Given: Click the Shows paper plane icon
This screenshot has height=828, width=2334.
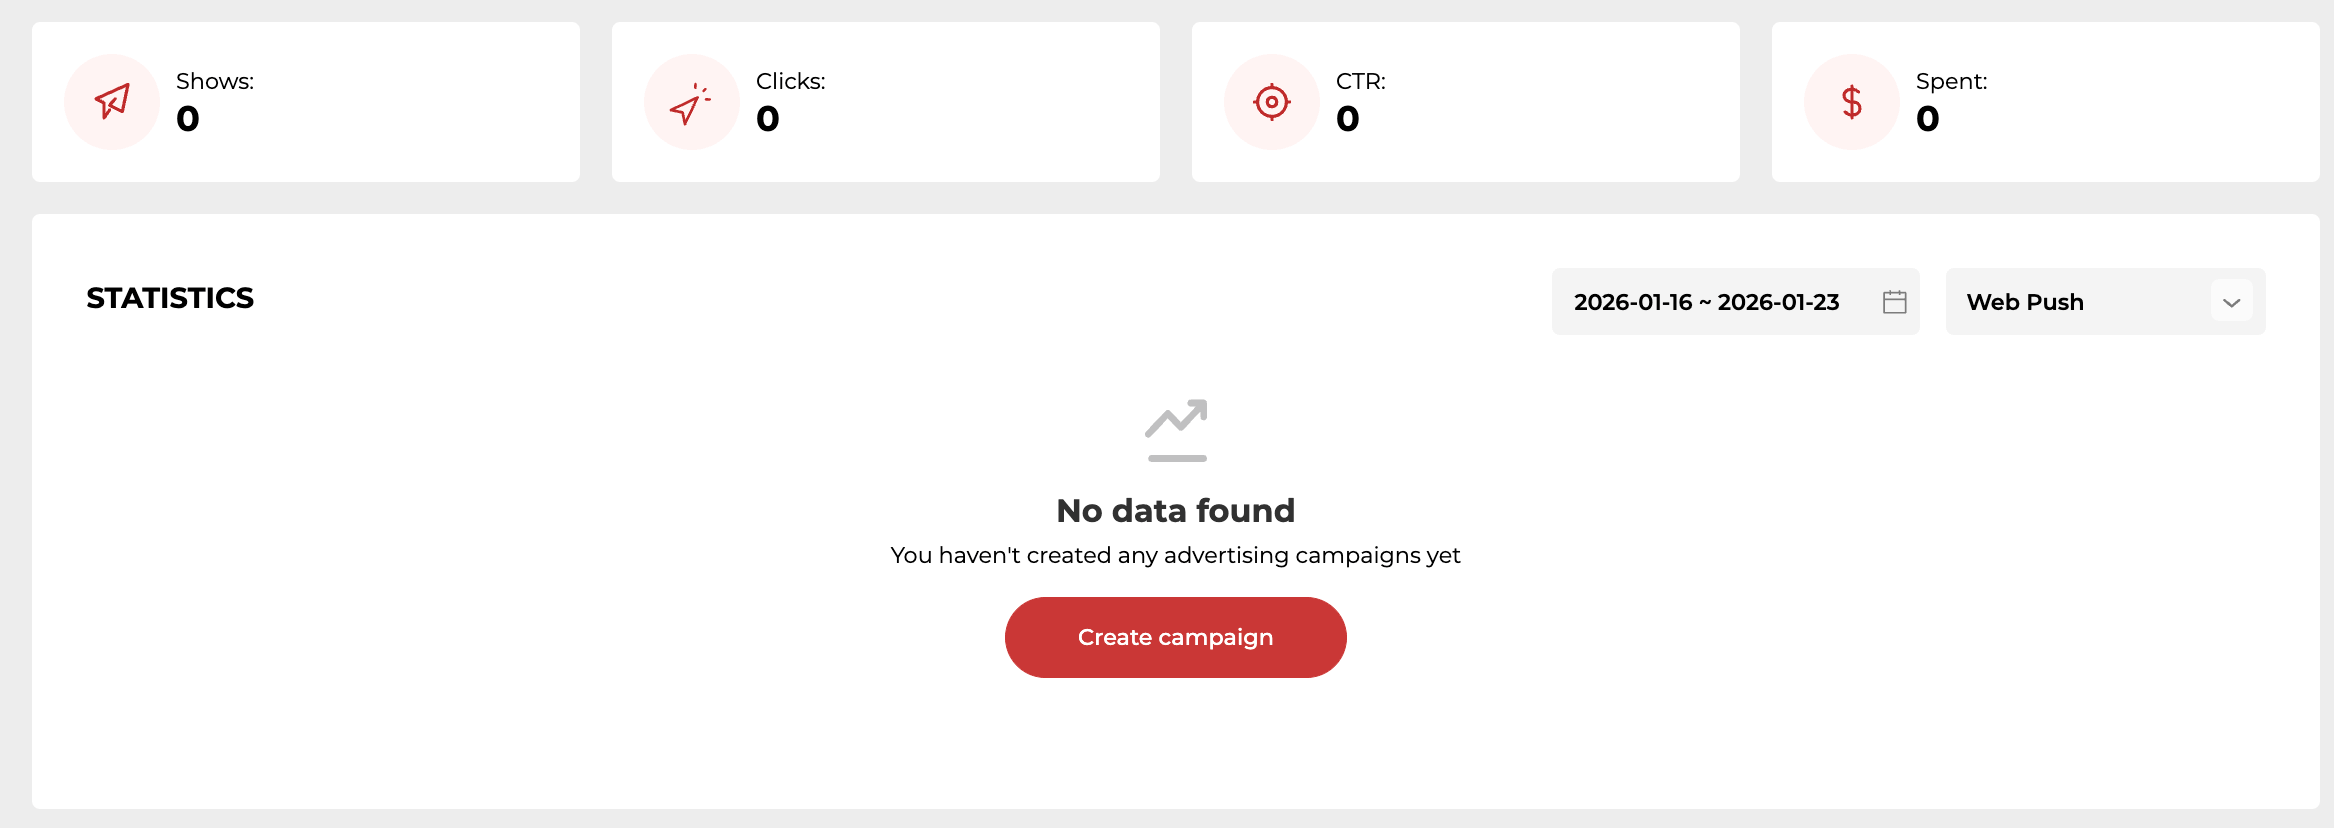Looking at the screenshot, I should (112, 102).
